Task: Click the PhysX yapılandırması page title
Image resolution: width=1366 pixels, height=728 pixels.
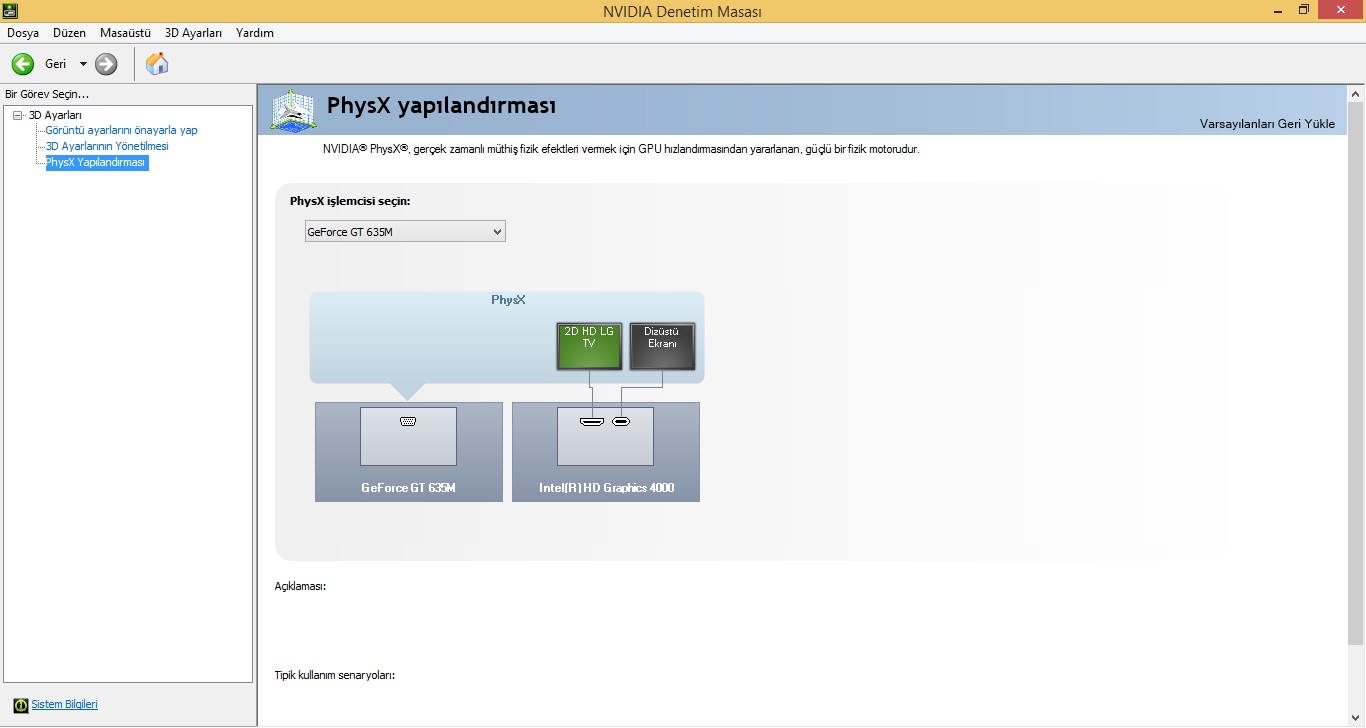Action: click(441, 105)
